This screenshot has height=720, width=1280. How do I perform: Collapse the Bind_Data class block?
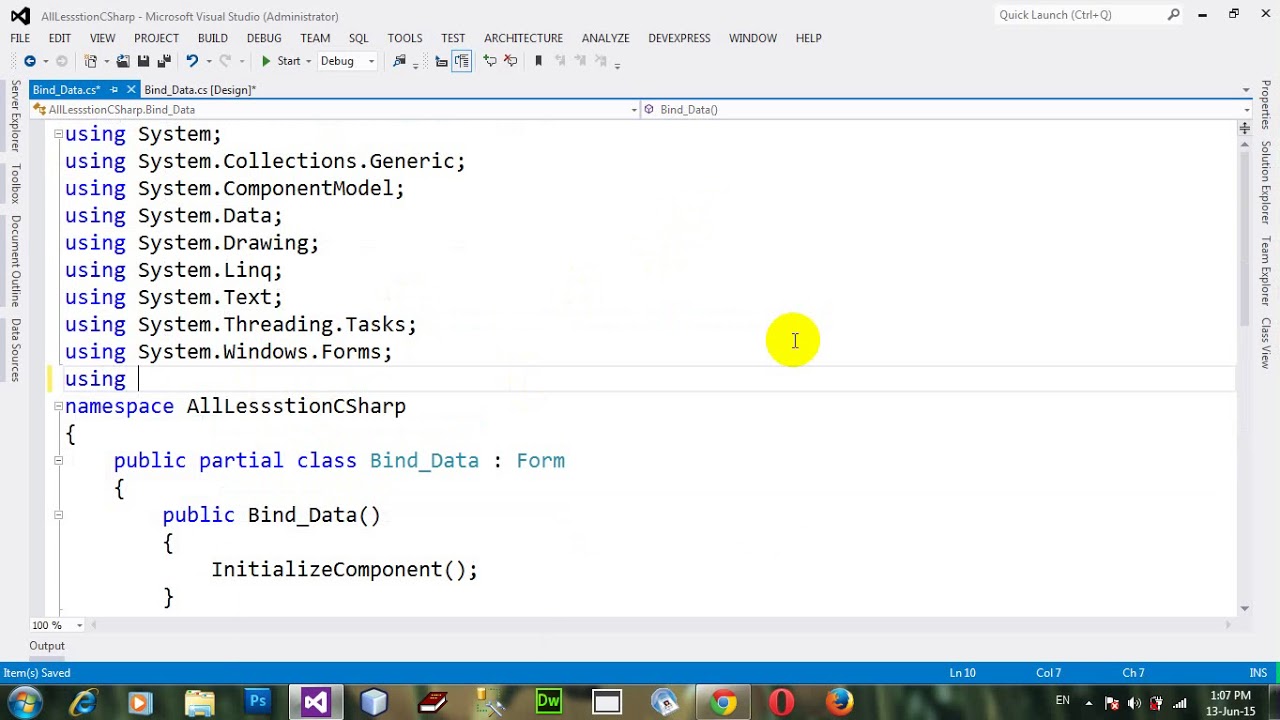58,460
